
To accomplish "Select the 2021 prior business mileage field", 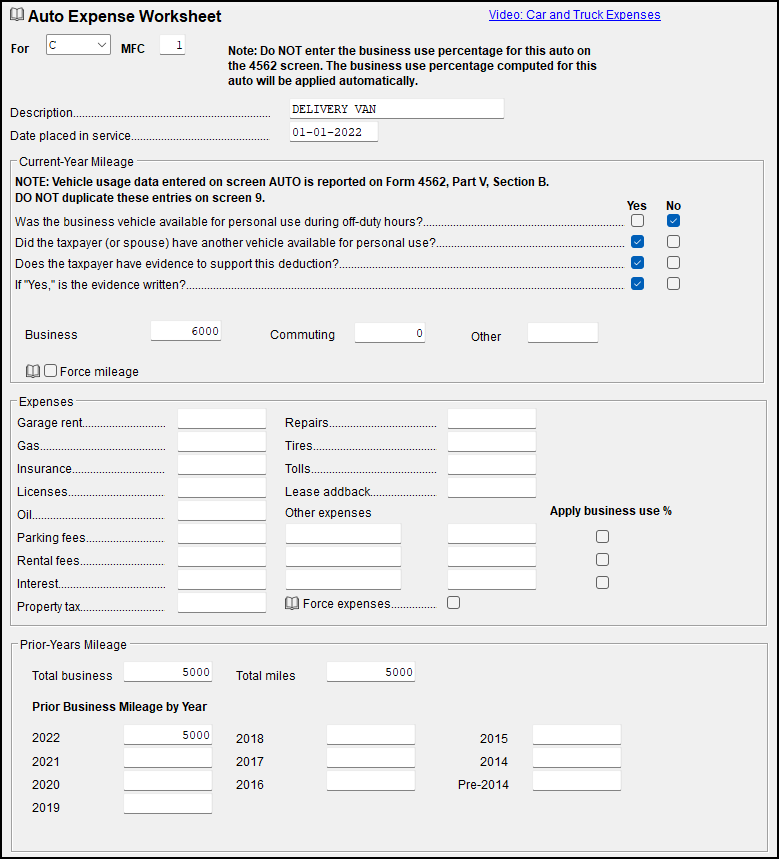I will 168,758.
